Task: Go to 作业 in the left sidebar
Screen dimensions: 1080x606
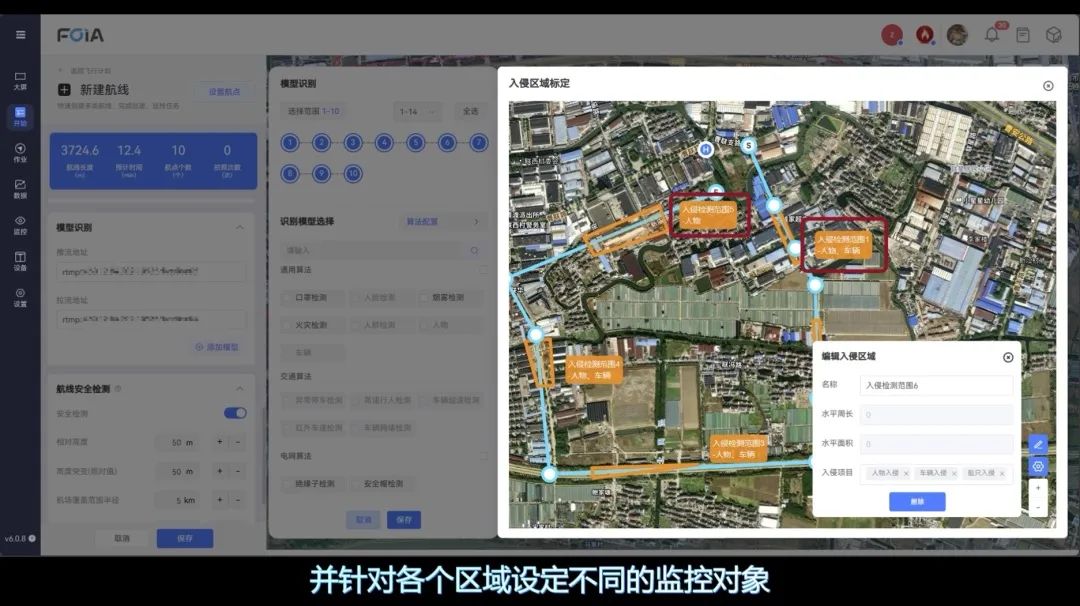Action: point(20,152)
